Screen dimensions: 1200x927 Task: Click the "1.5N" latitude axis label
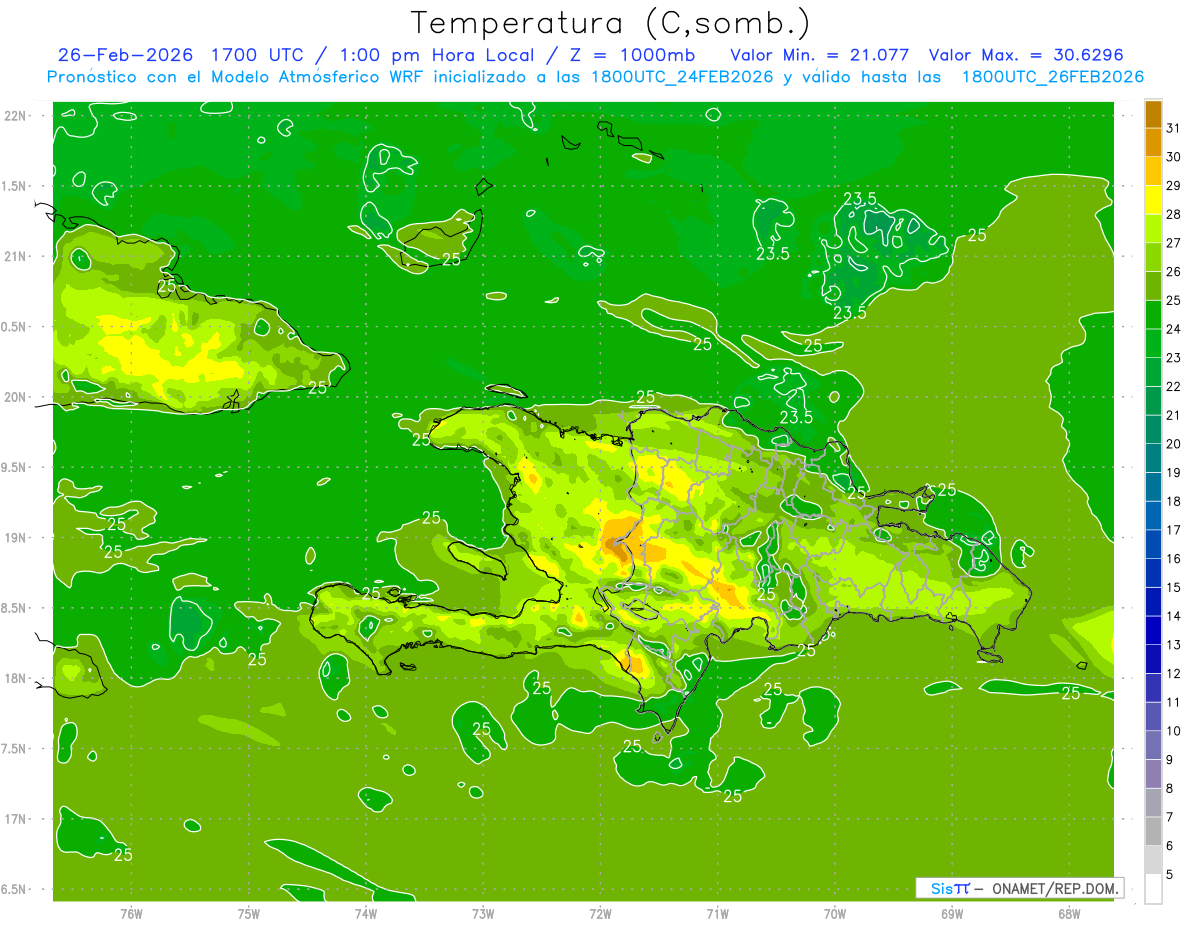(x=15, y=186)
